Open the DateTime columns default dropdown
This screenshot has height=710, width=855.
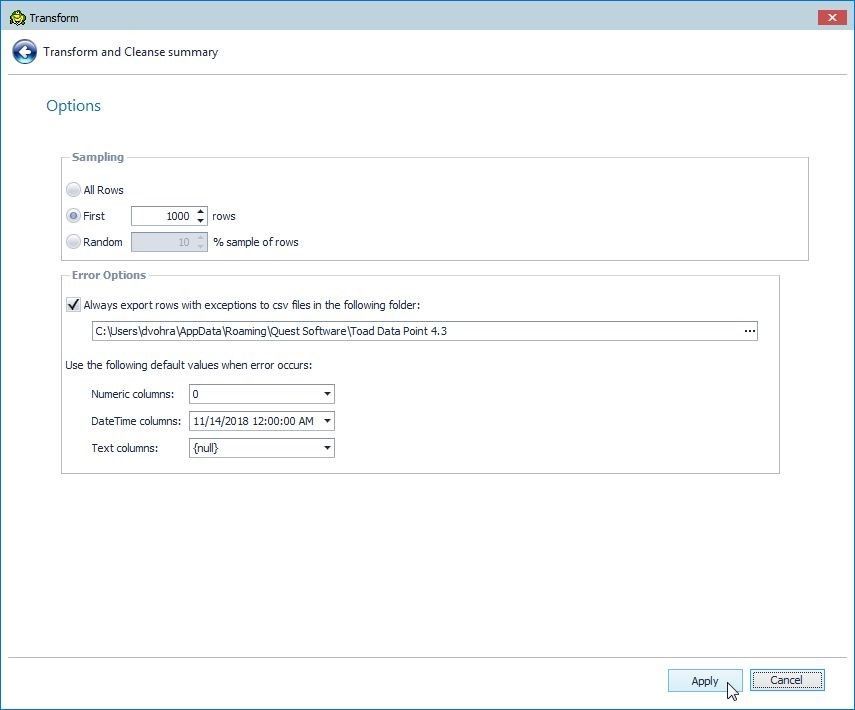327,421
